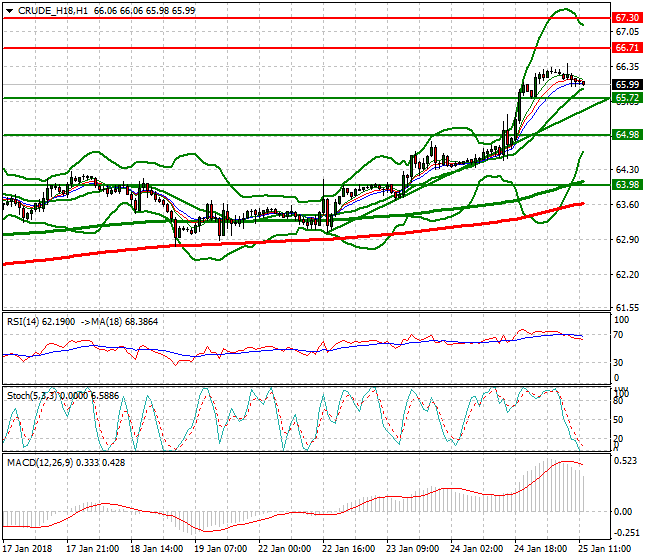Click the 25 Jan 11:00 time label

coord(605,549)
